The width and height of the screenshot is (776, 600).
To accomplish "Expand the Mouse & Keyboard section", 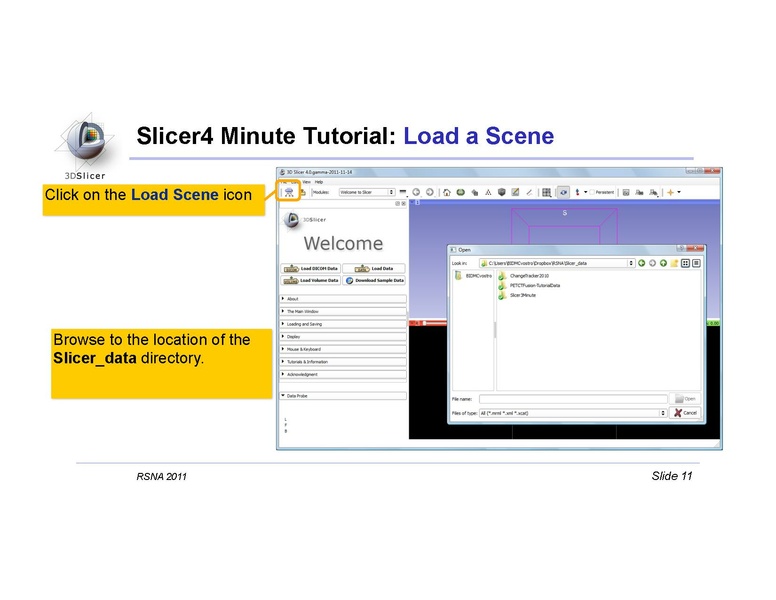I will 343,349.
